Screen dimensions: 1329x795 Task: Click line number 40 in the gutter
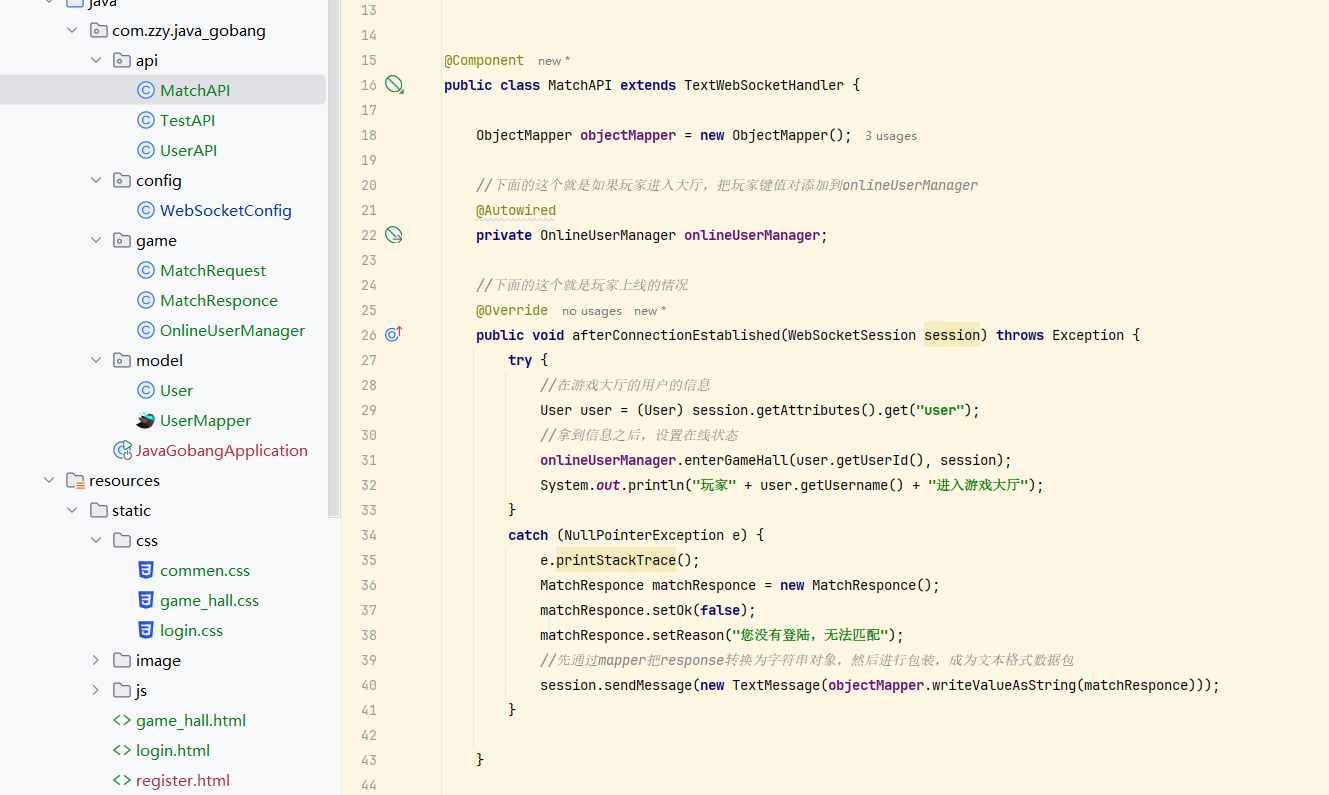coord(368,685)
